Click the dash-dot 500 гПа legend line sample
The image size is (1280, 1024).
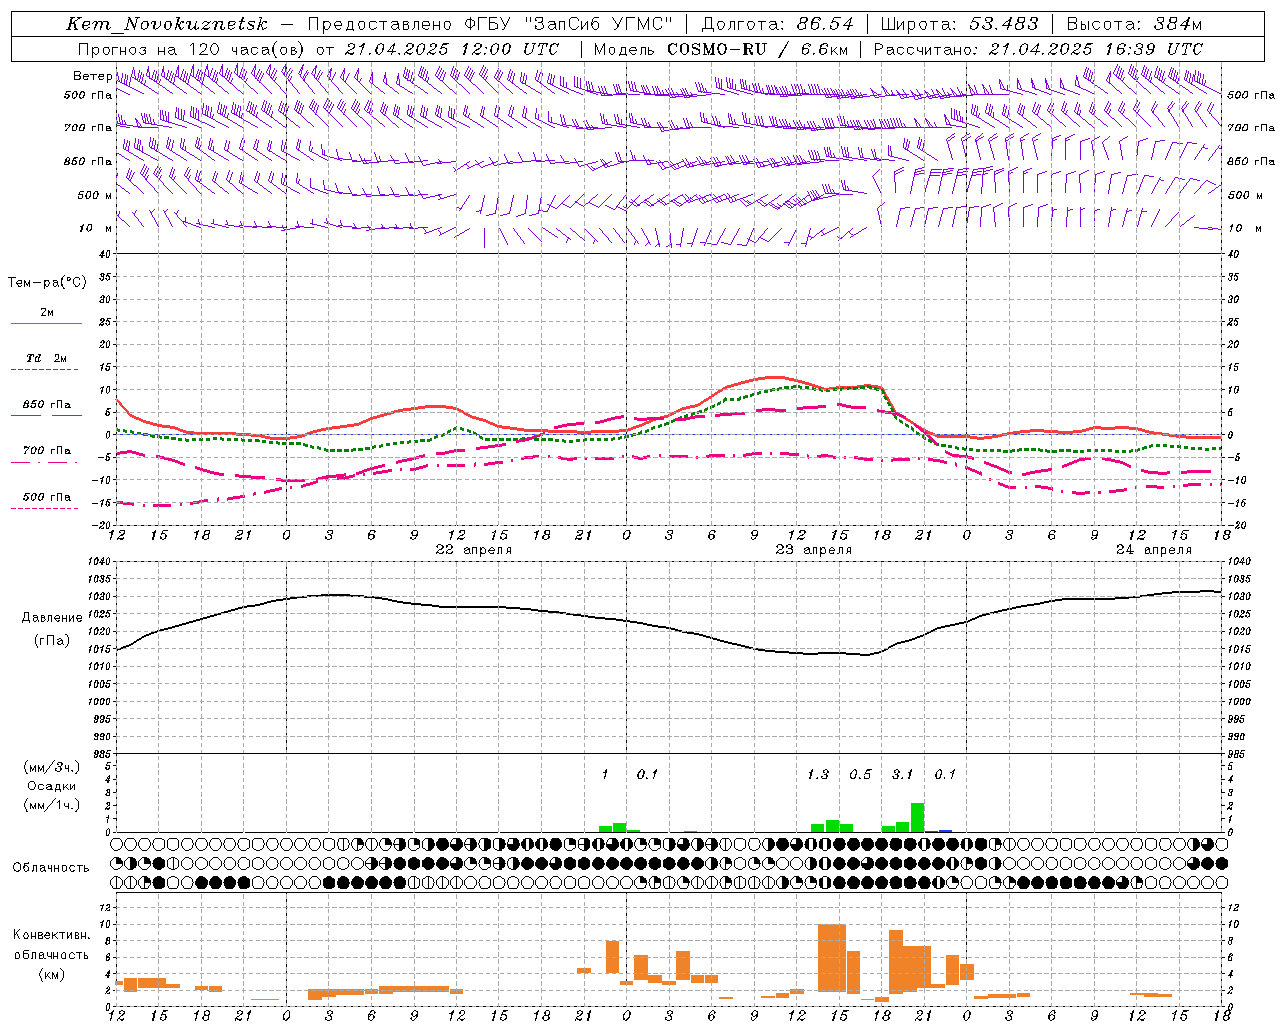[46, 509]
